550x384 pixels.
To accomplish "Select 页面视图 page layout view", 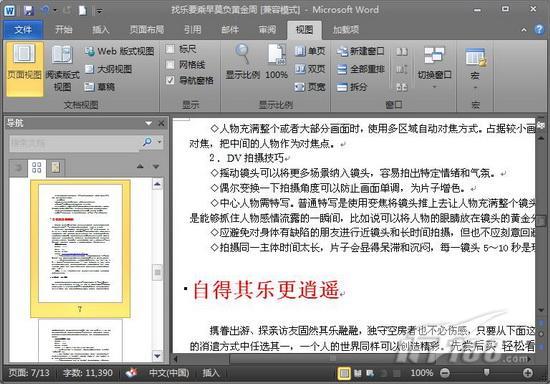I will (x=25, y=69).
